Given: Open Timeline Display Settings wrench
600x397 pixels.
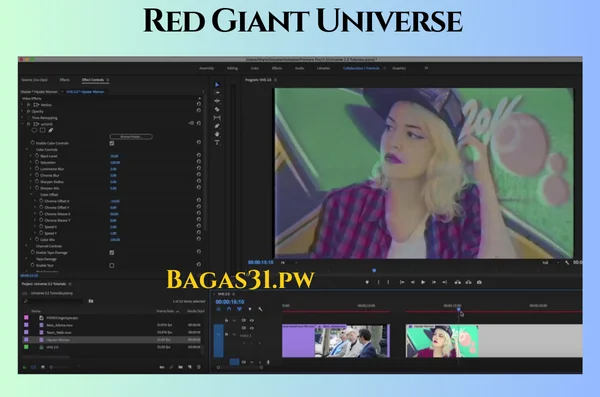Looking at the screenshot, I should point(260,309).
